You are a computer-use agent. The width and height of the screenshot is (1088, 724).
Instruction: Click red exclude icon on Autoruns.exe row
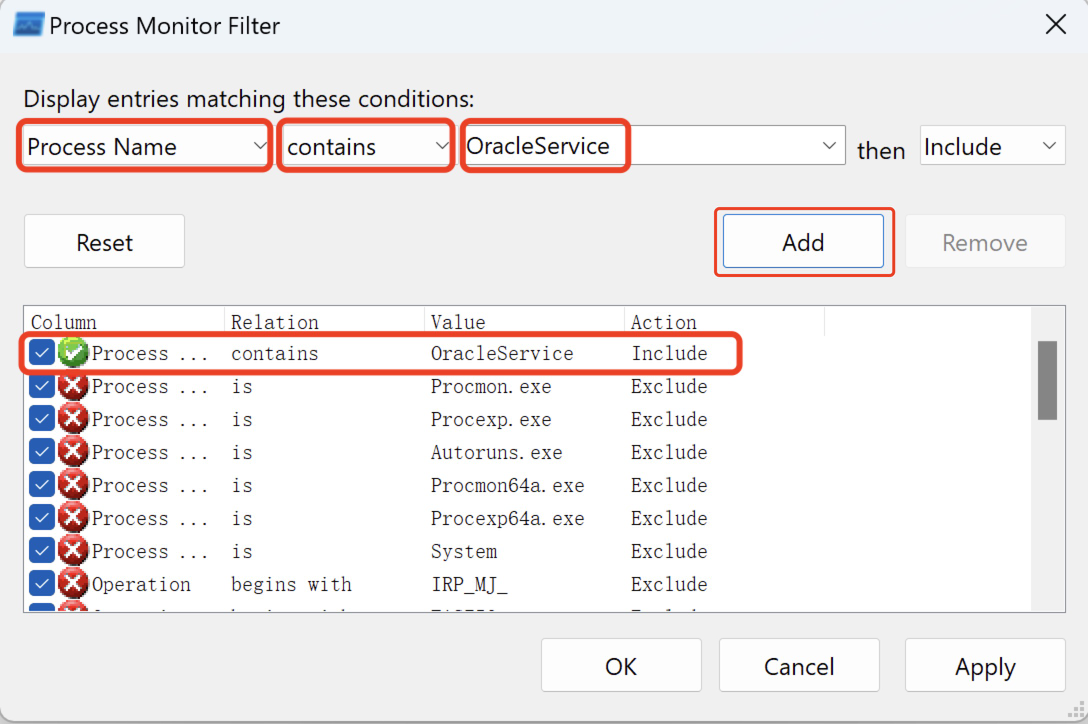tap(73, 452)
